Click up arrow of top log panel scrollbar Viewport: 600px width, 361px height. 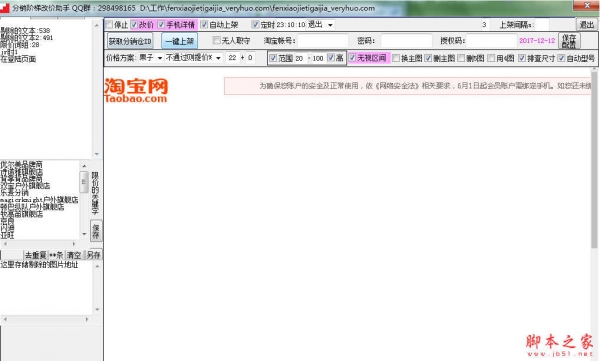(x=96, y=25)
